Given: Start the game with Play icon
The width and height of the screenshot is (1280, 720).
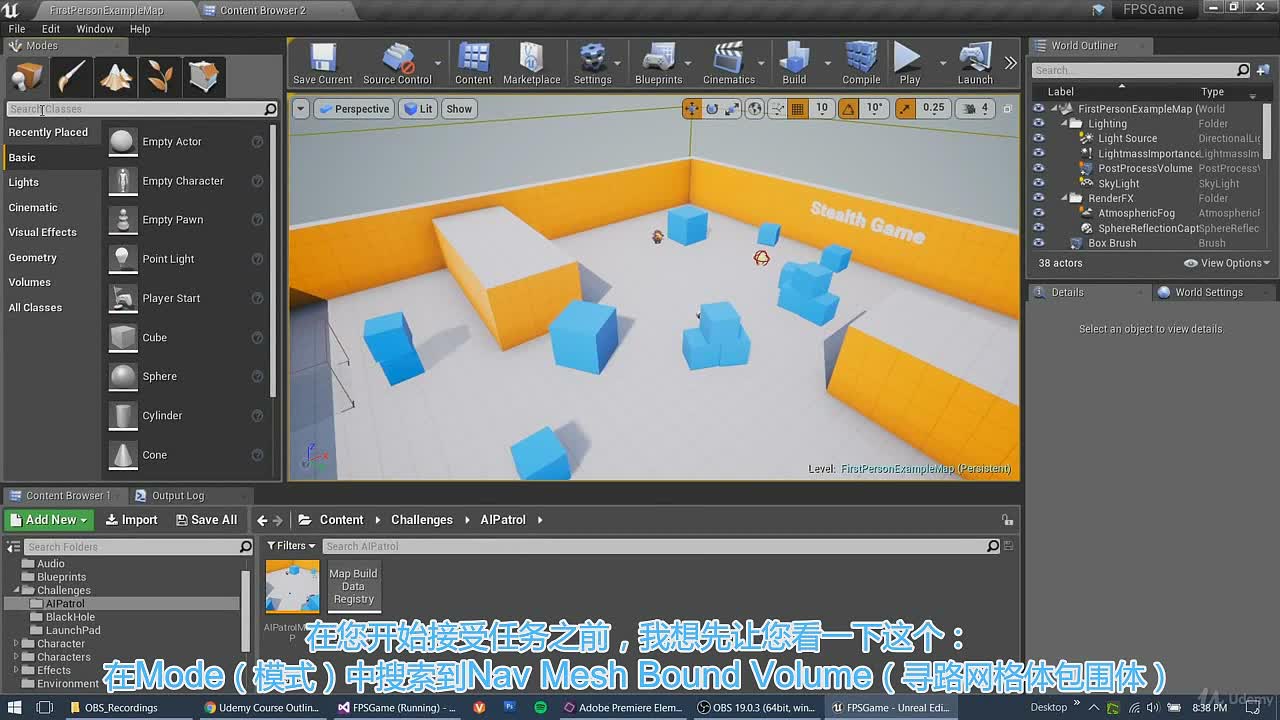Looking at the screenshot, I should tap(909, 64).
